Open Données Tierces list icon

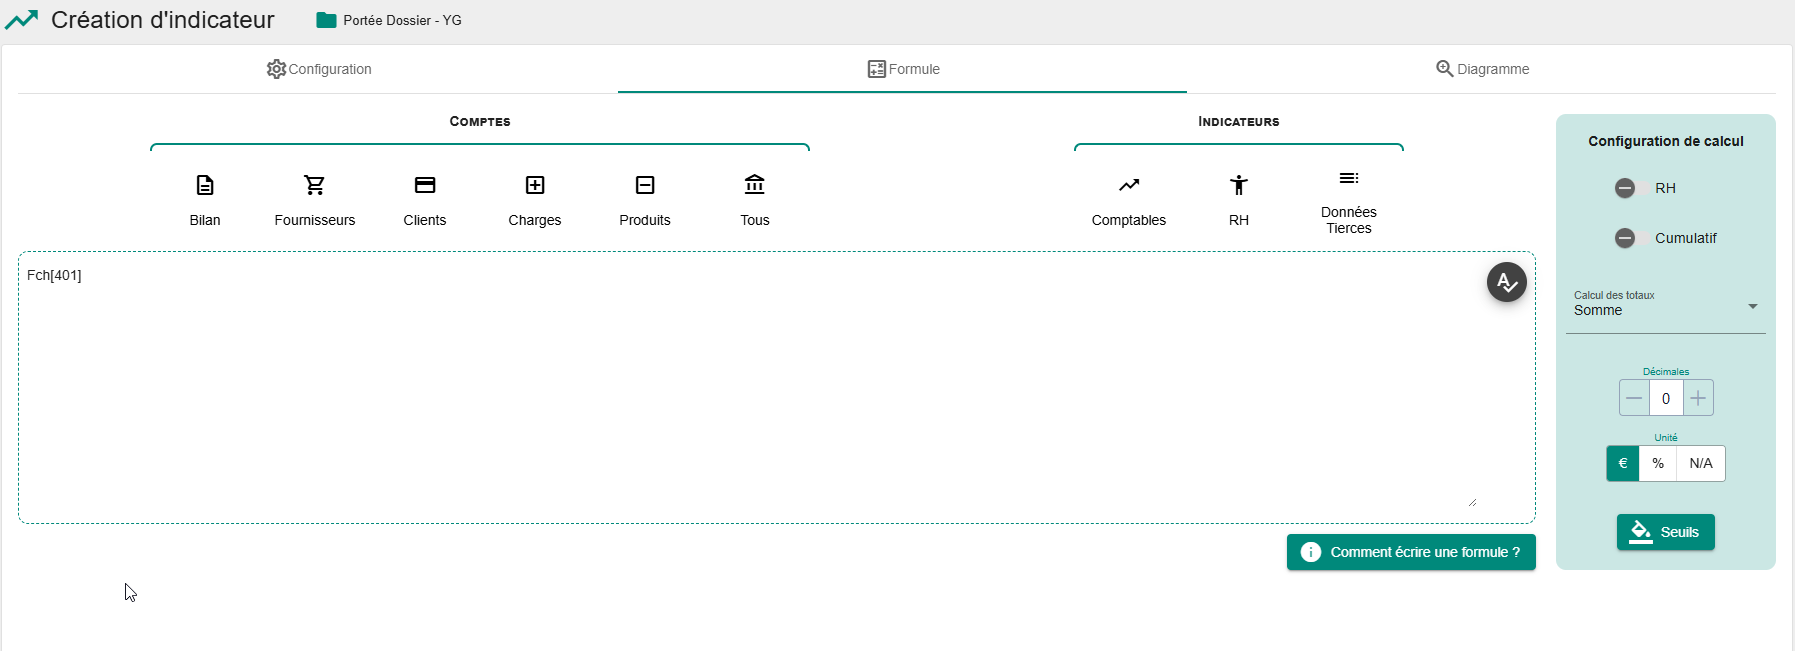tap(1349, 179)
